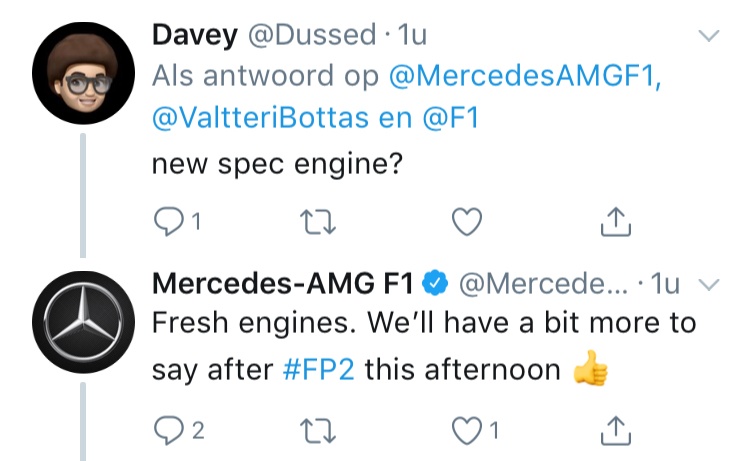
Task: Reply to Mercedes-AMG F1 tweet
Action: [165, 430]
